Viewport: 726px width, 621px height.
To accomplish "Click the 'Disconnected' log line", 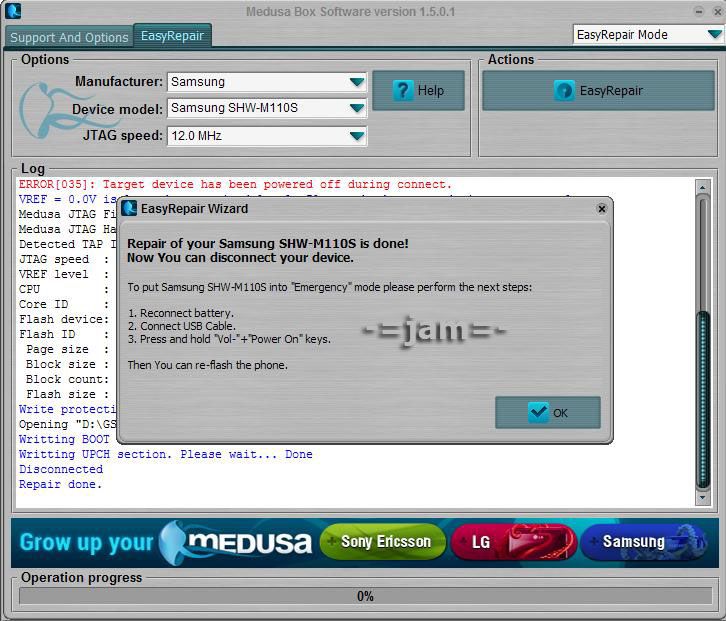I will click(61, 469).
